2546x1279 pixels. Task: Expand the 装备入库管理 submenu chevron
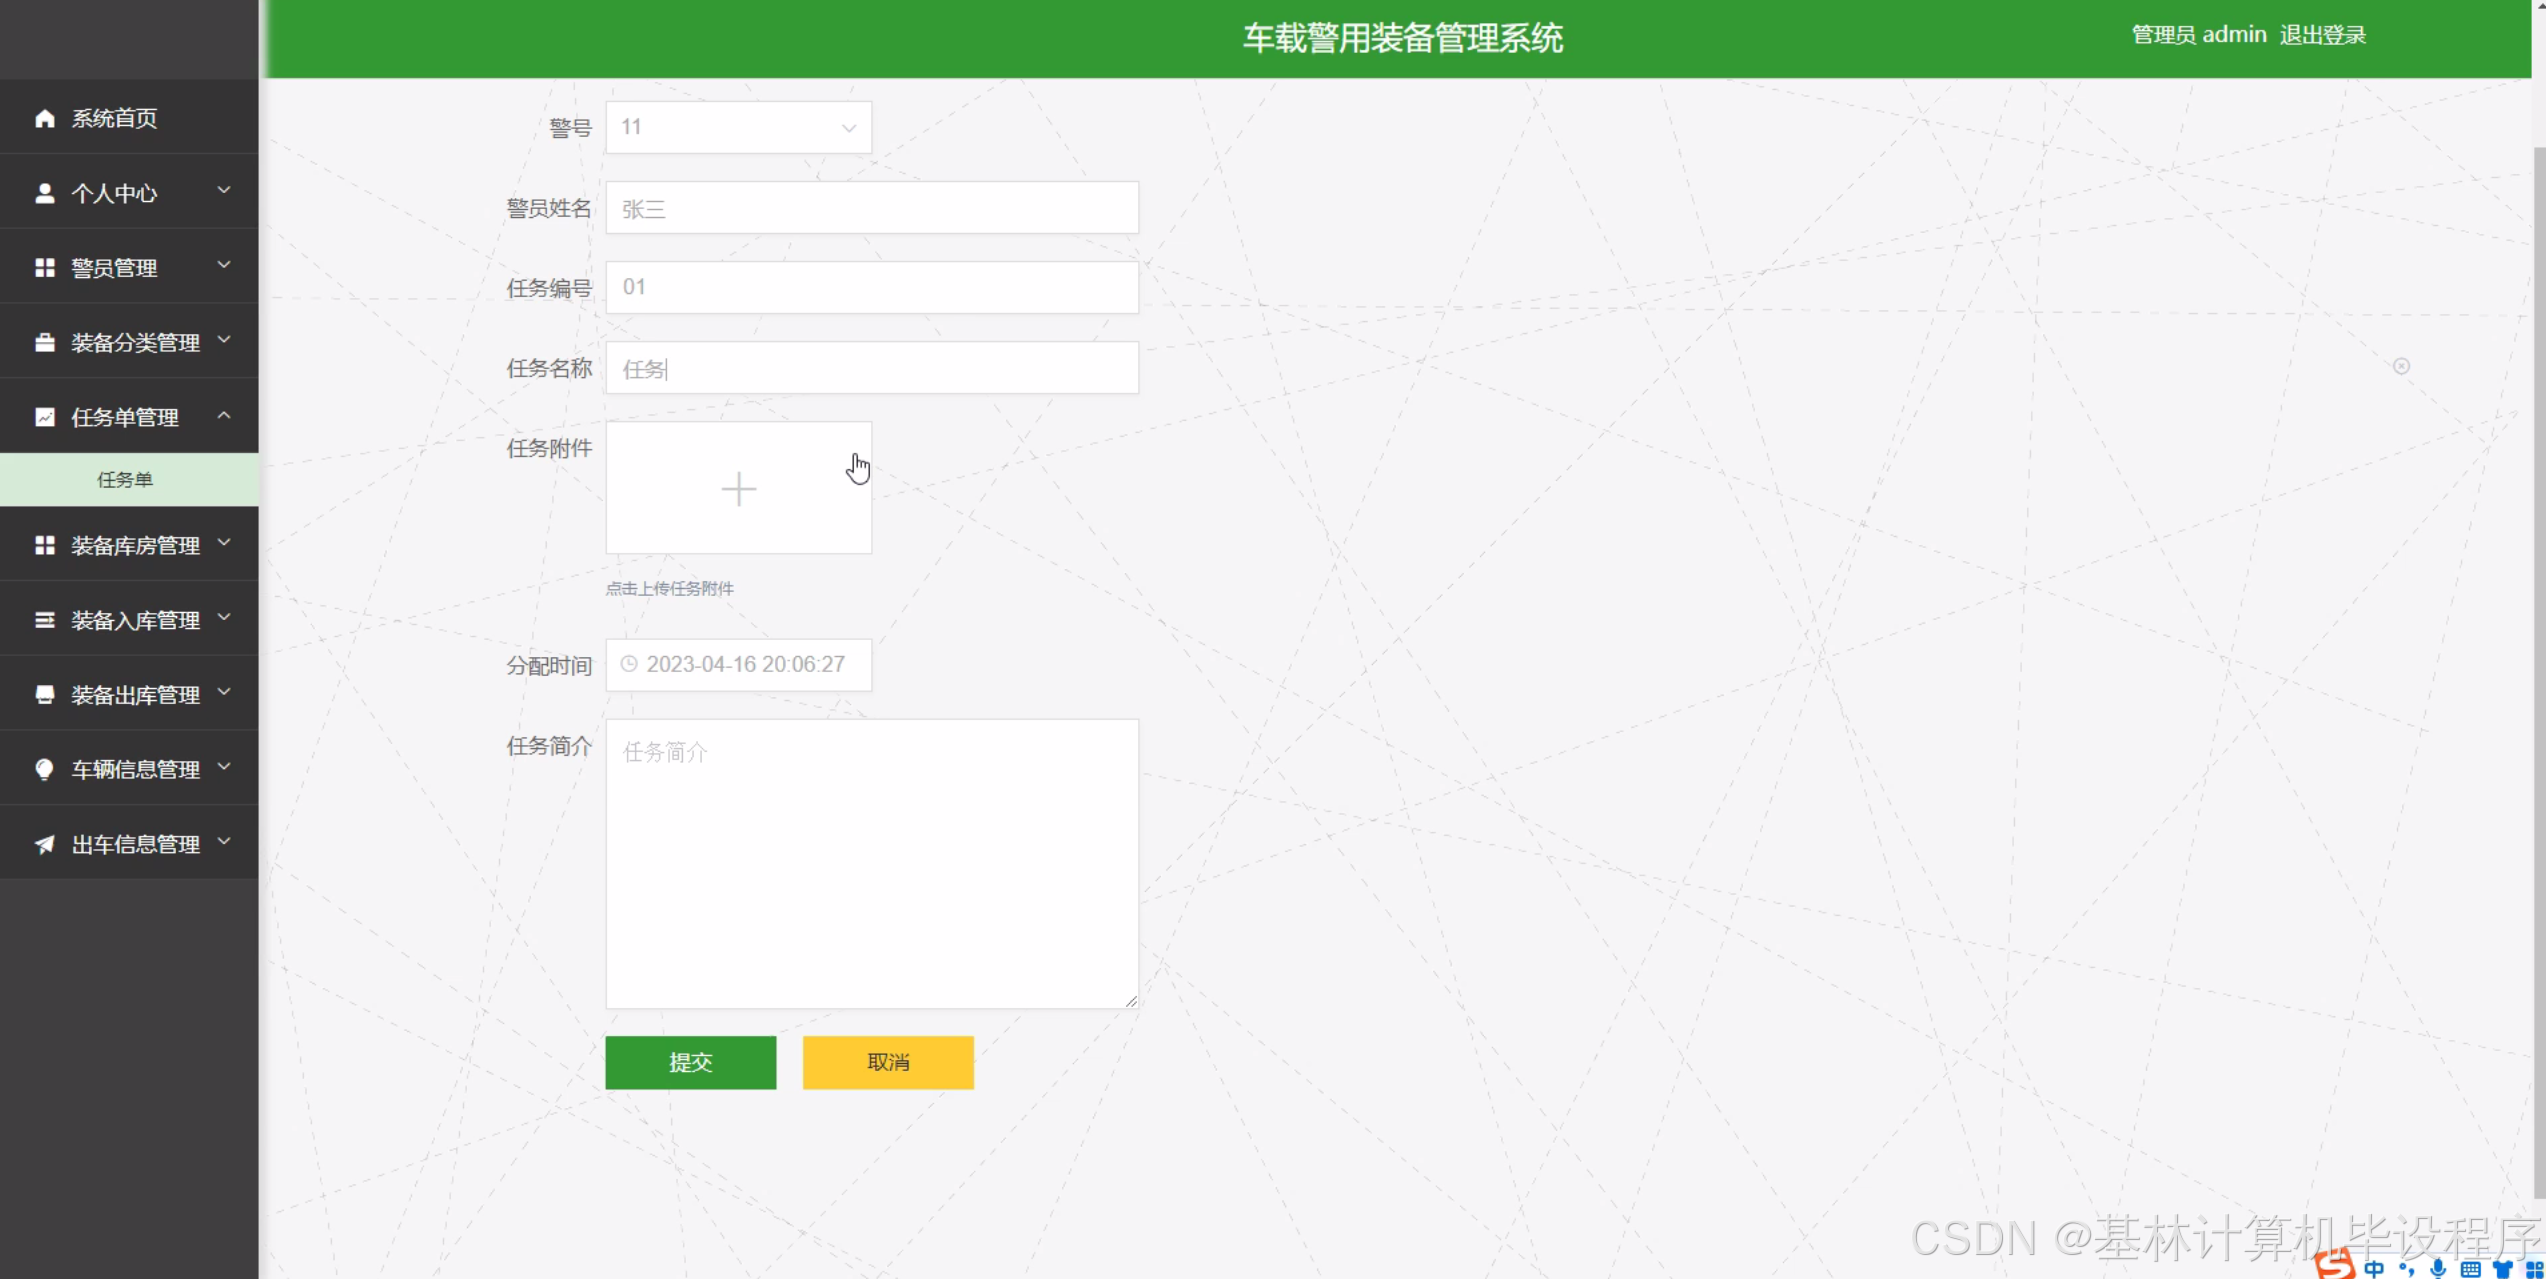(x=224, y=617)
